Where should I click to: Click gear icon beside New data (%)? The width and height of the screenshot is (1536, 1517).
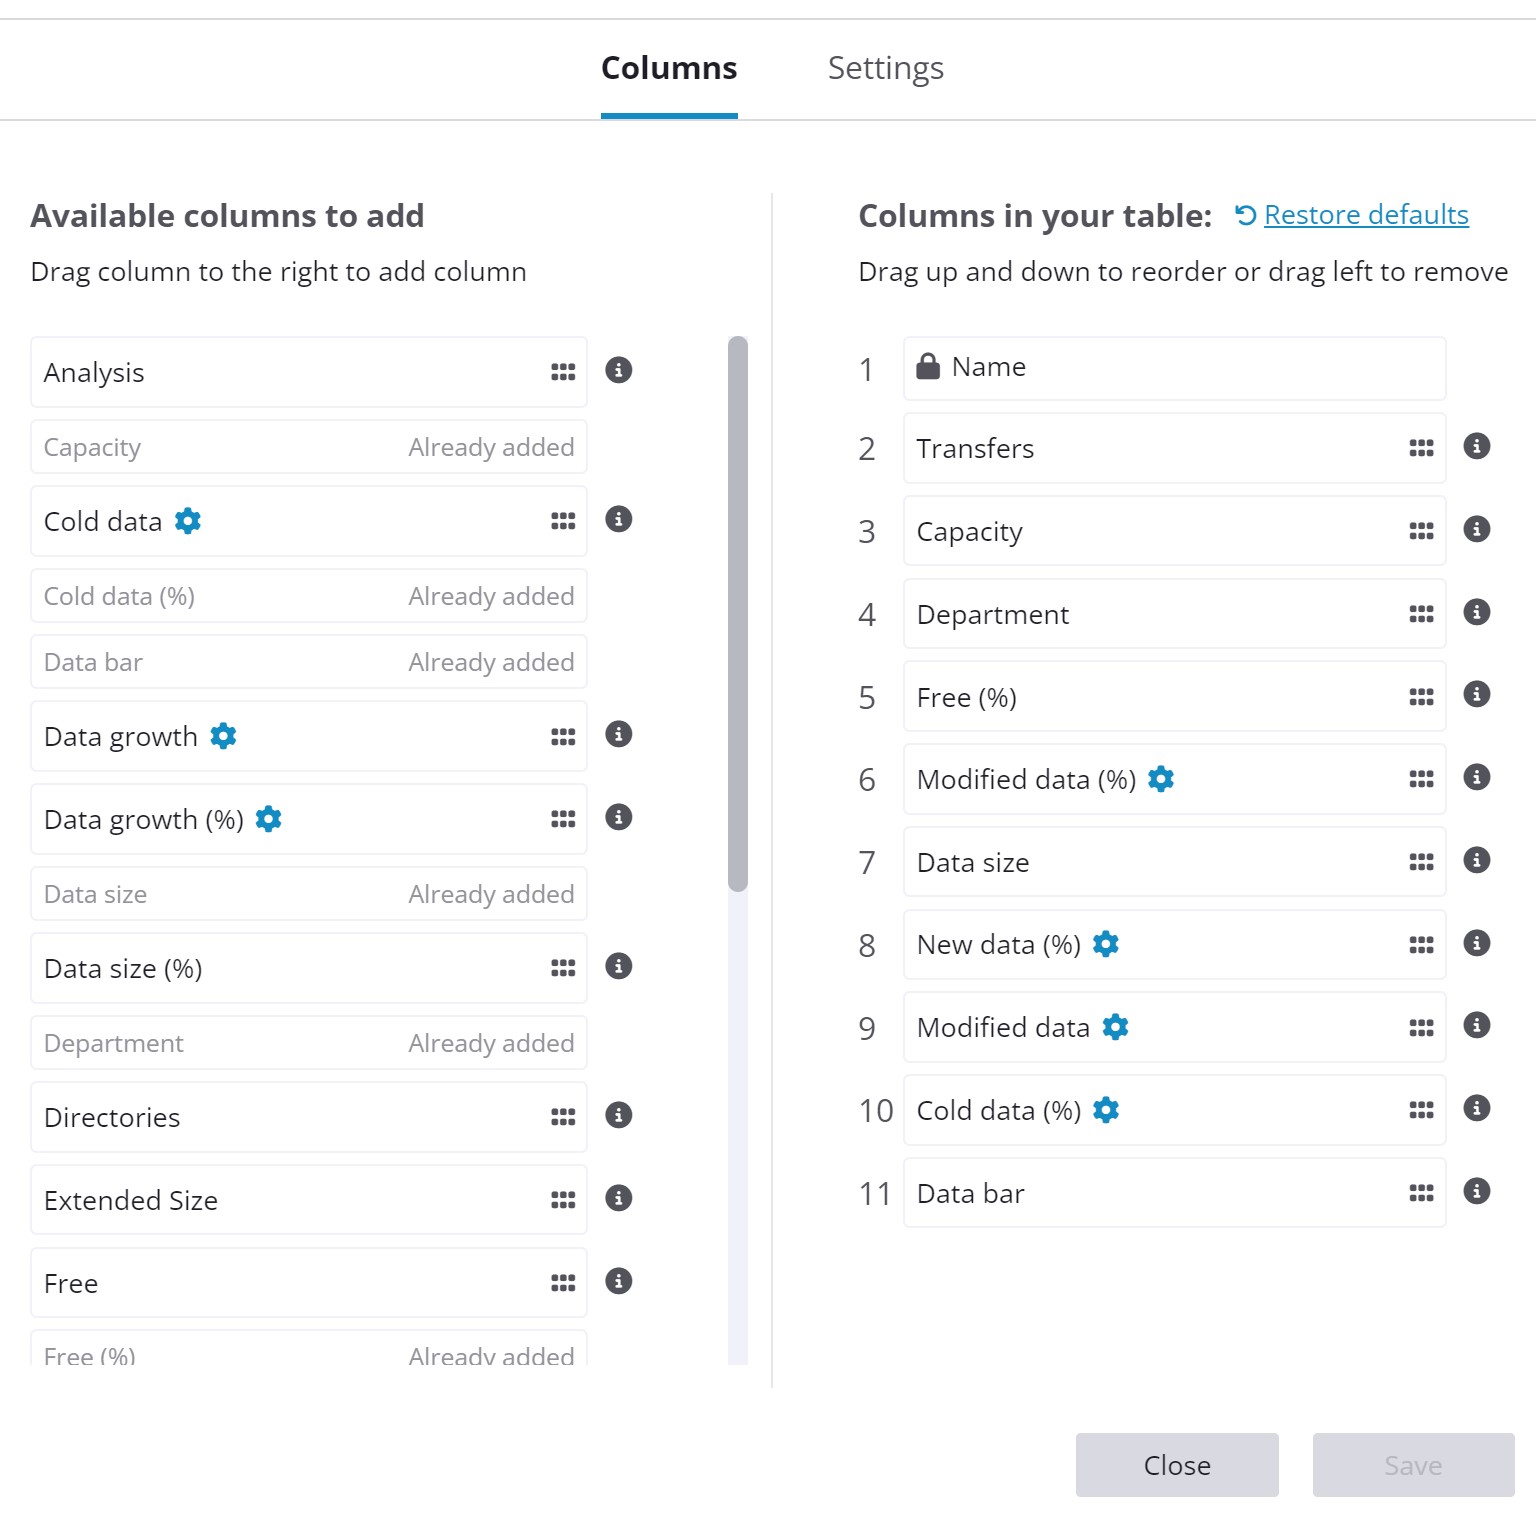click(x=1106, y=944)
